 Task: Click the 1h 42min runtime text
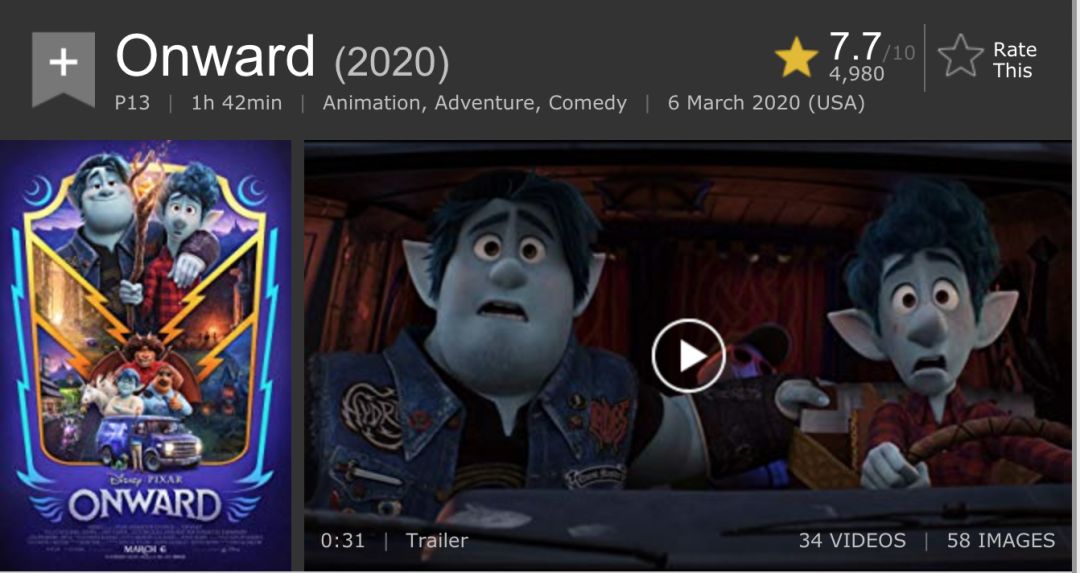pyautogui.click(x=236, y=103)
